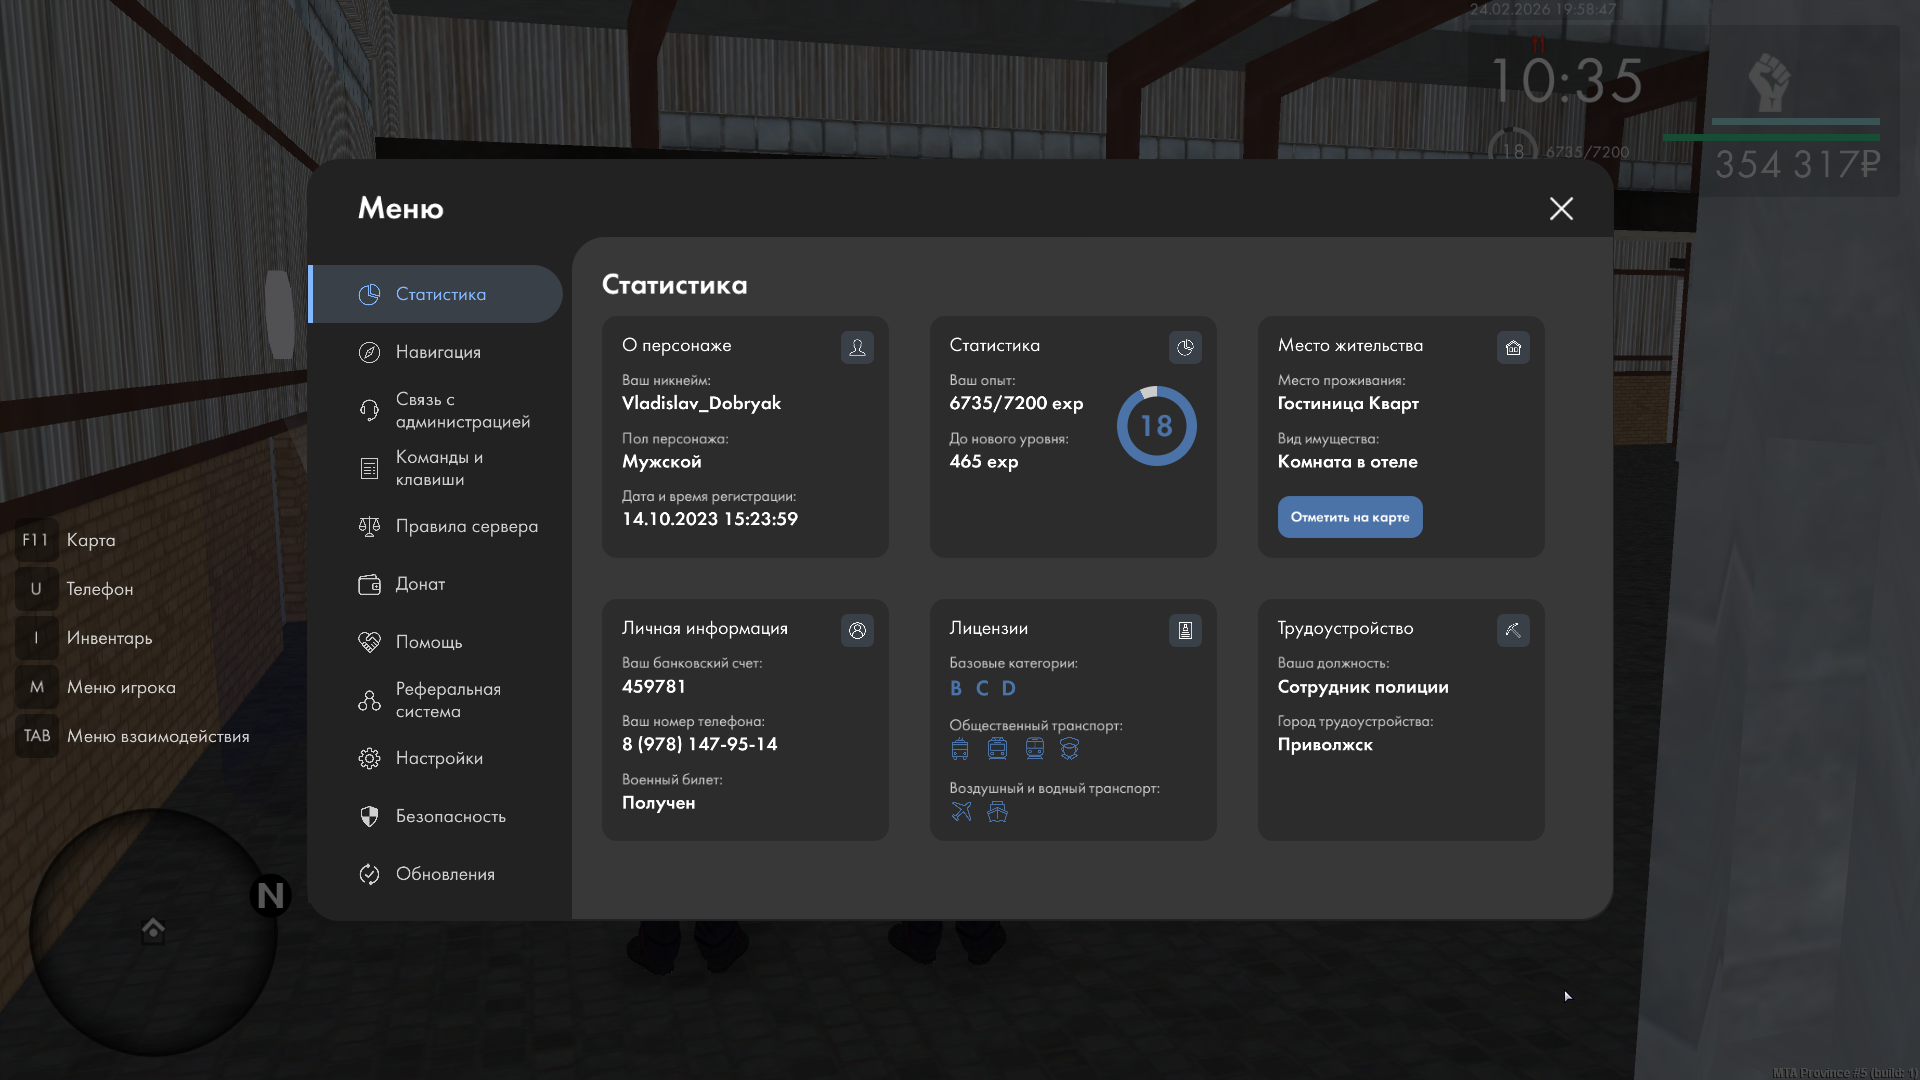Click the level 18 circular progress indicator
Image resolution: width=1920 pixels, height=1080 pixels.
click(x=1156, y=426)
